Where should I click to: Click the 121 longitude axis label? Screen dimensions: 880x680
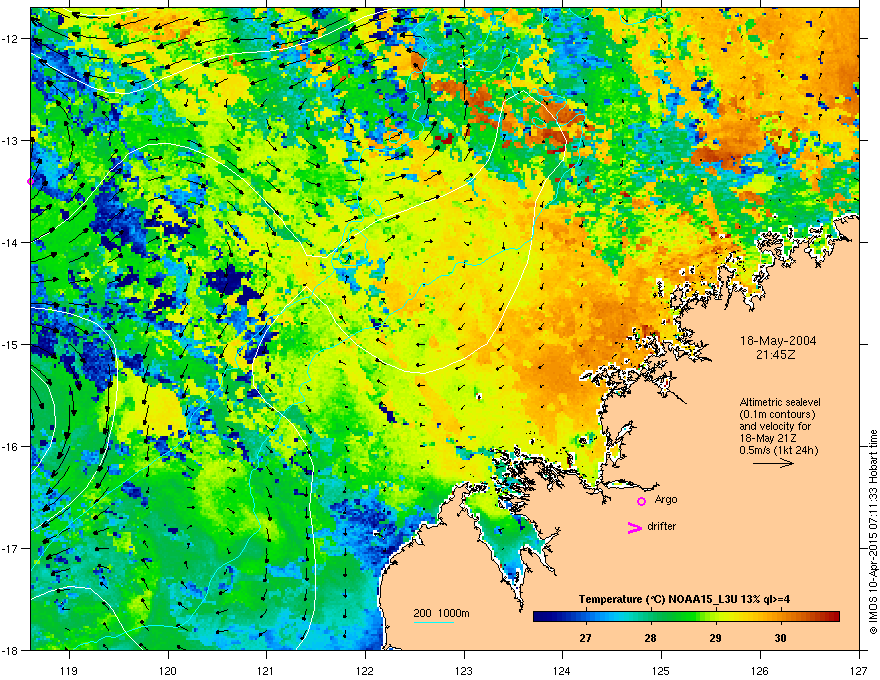click(x=267, y=670)
